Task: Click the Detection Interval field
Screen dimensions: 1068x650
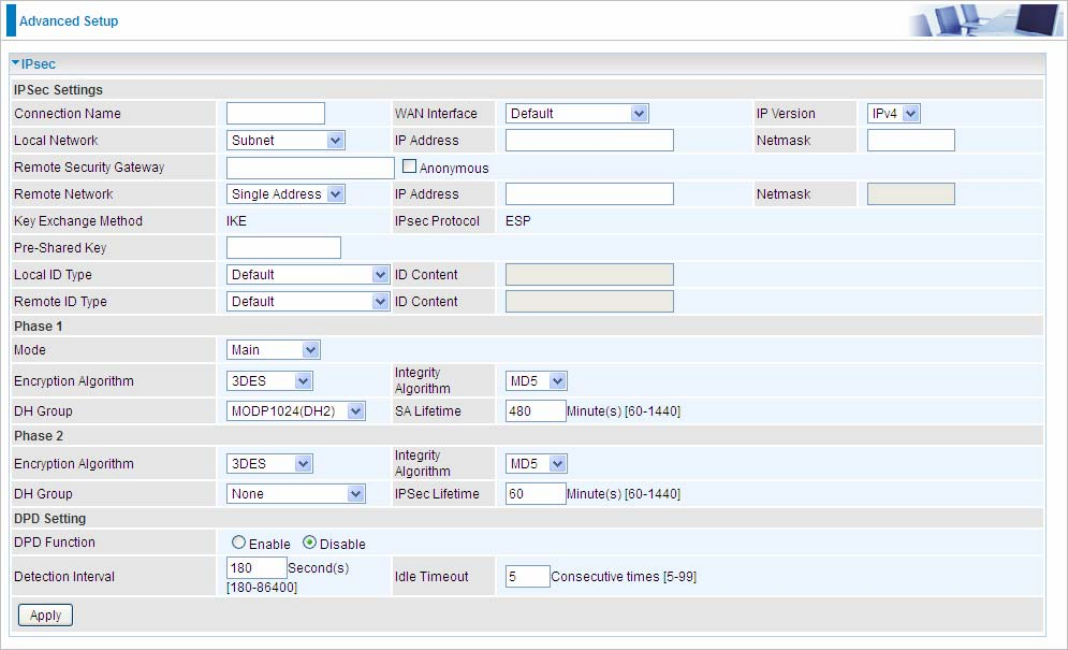Action: 256,568
